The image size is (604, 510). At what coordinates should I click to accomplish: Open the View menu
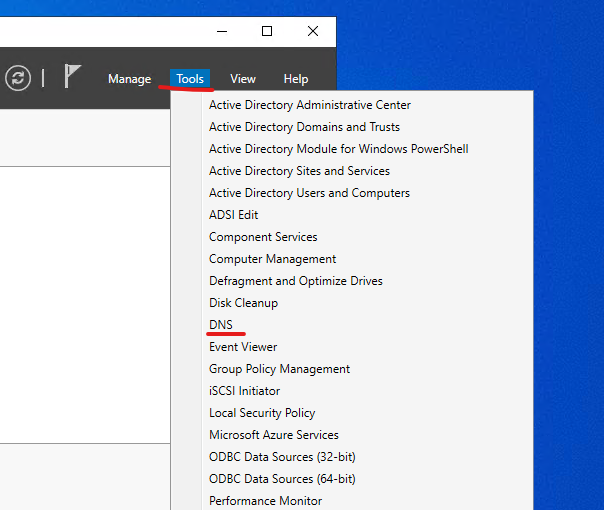(243, 79)
